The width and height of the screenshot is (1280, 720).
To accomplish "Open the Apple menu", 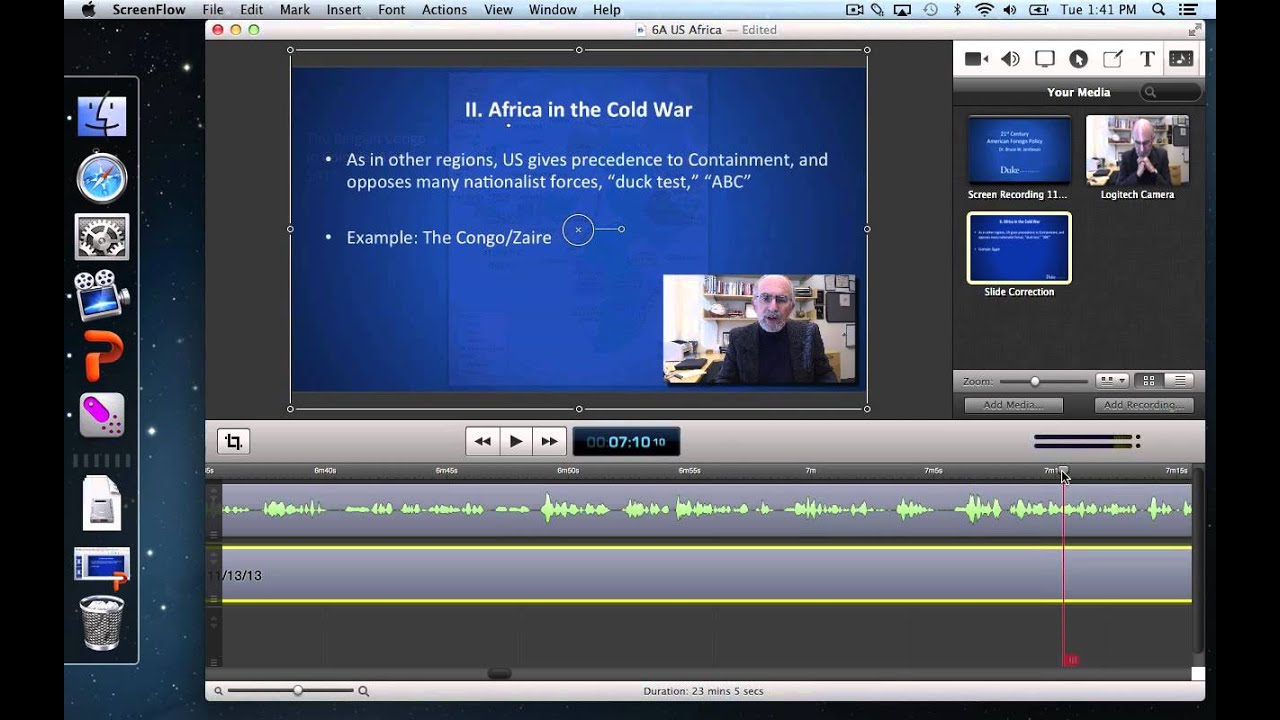I will click(x=88, y=10).
